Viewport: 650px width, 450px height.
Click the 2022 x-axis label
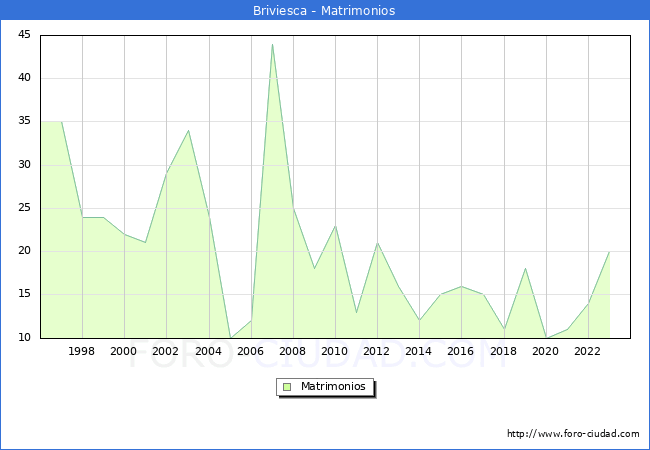pyautogui.click(x=587, y=352)
